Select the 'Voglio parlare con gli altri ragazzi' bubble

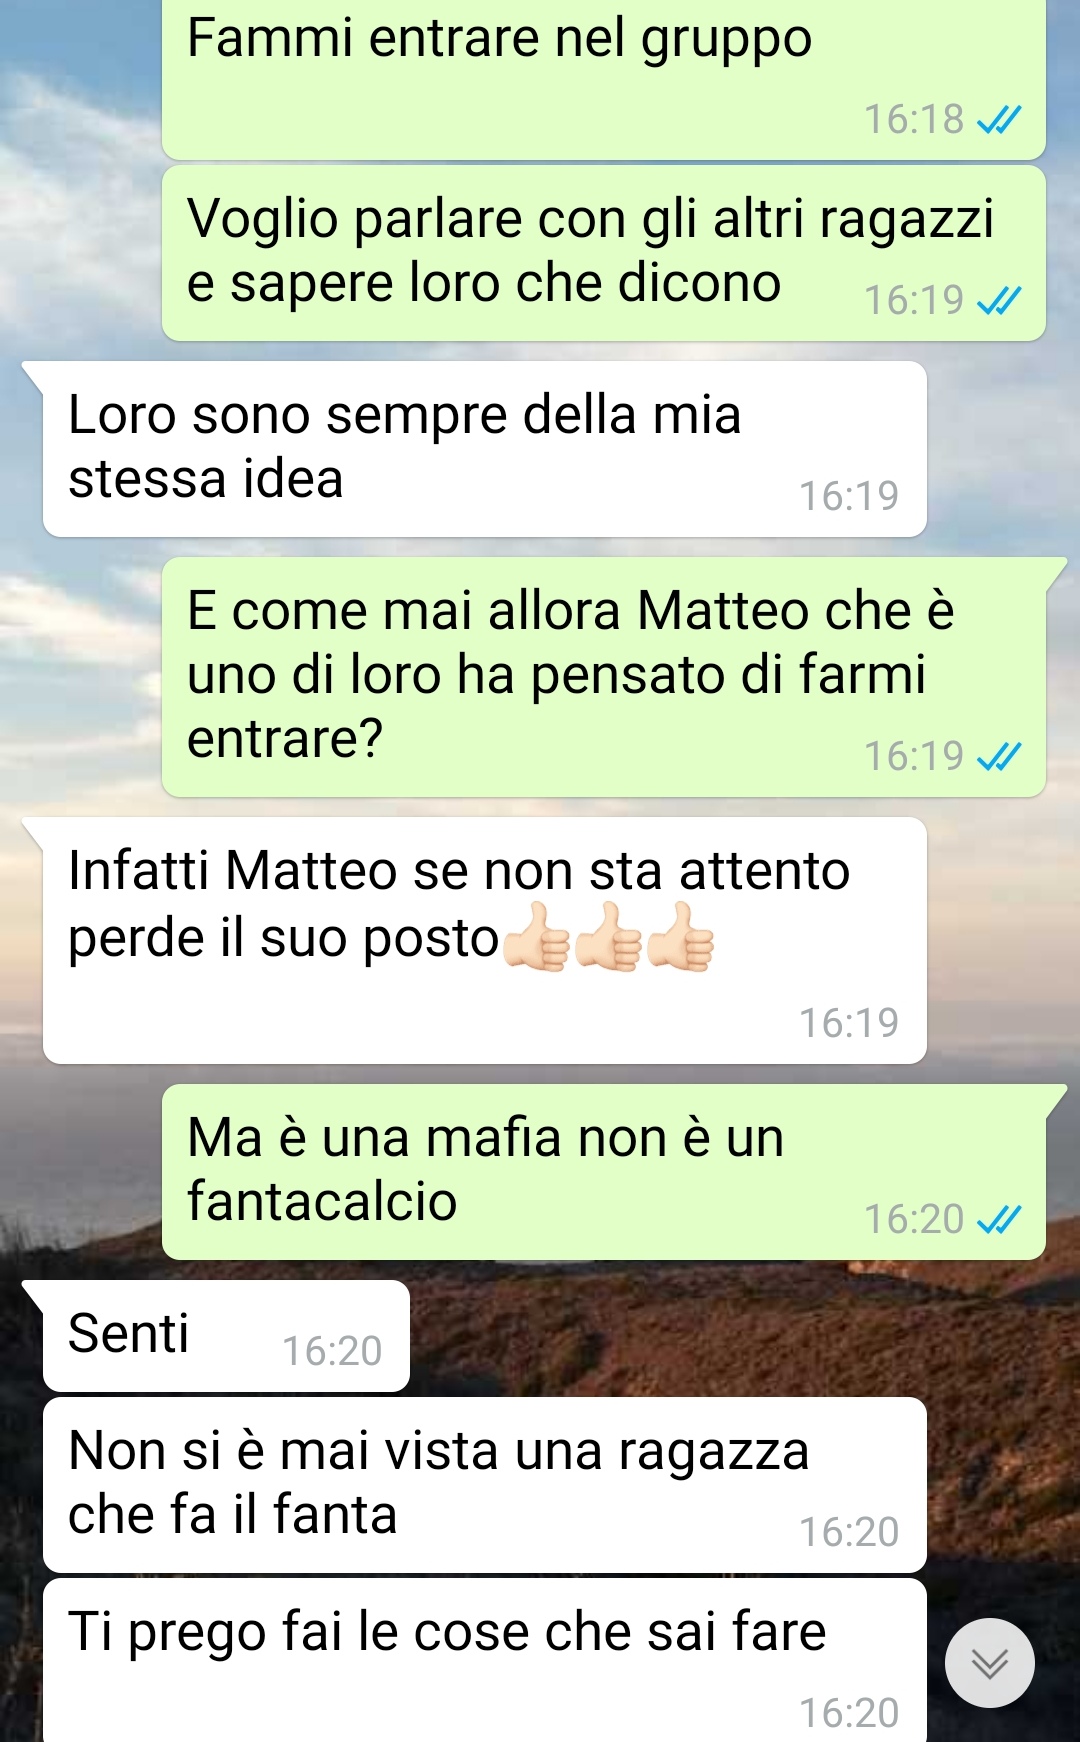tap(603, 253)
